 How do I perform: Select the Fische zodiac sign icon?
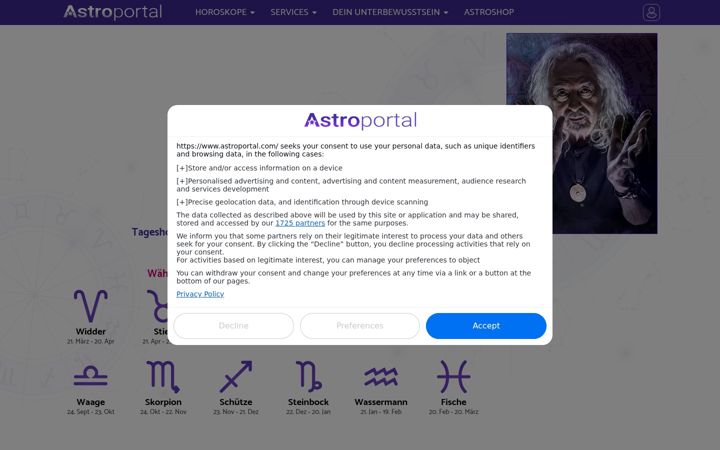point(453,376)
